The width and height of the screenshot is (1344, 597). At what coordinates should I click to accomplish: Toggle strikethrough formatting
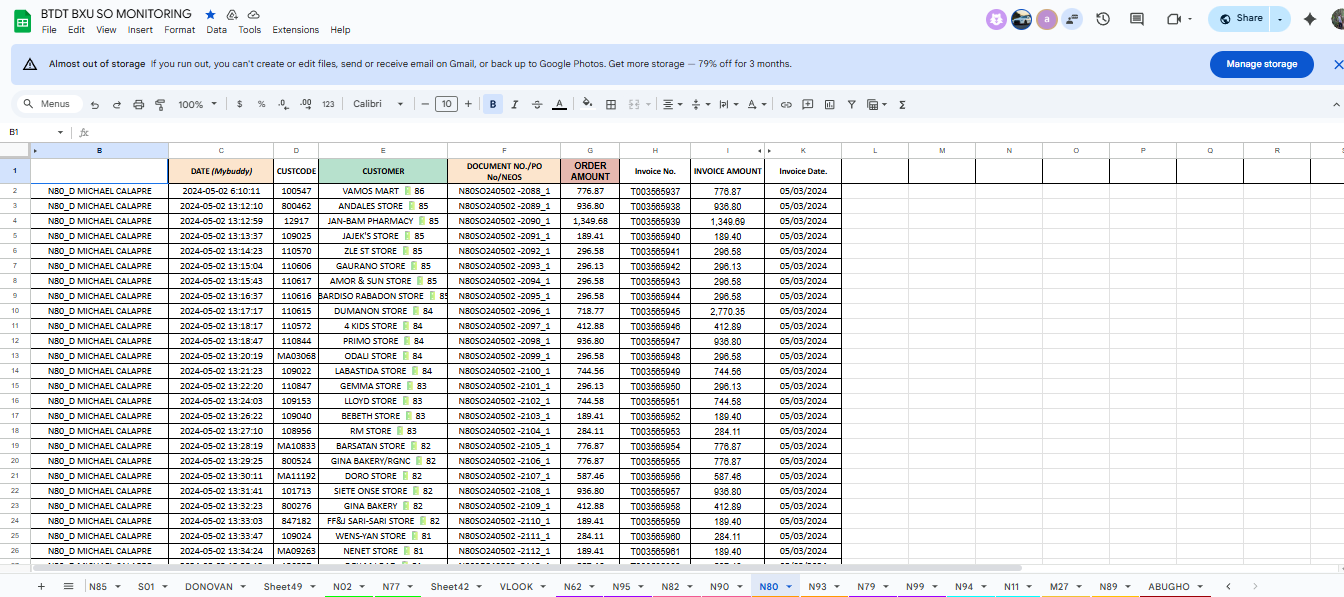537,104
